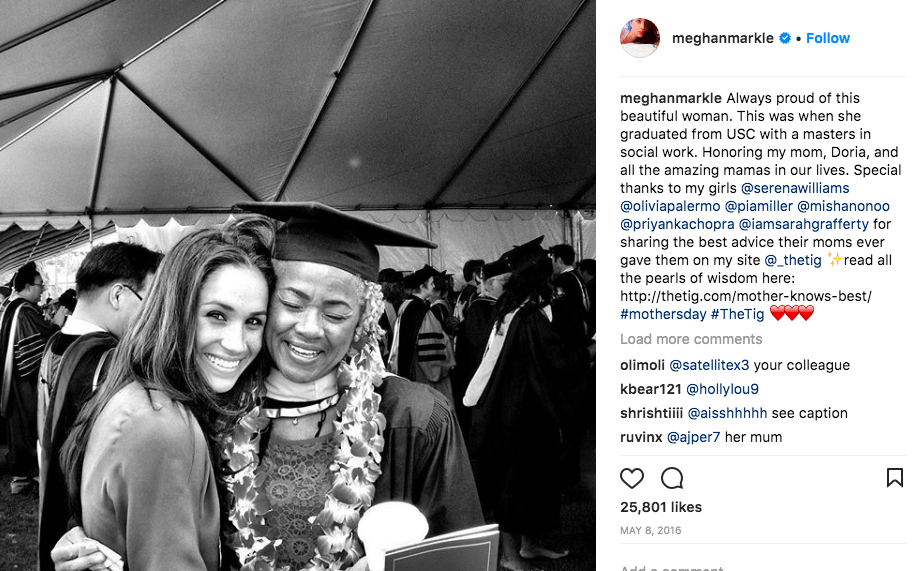Image resolution: width=922 pixels, height=571 pixels.
Task: Open @mishanonoo mention link
Action: pos(843,206)
